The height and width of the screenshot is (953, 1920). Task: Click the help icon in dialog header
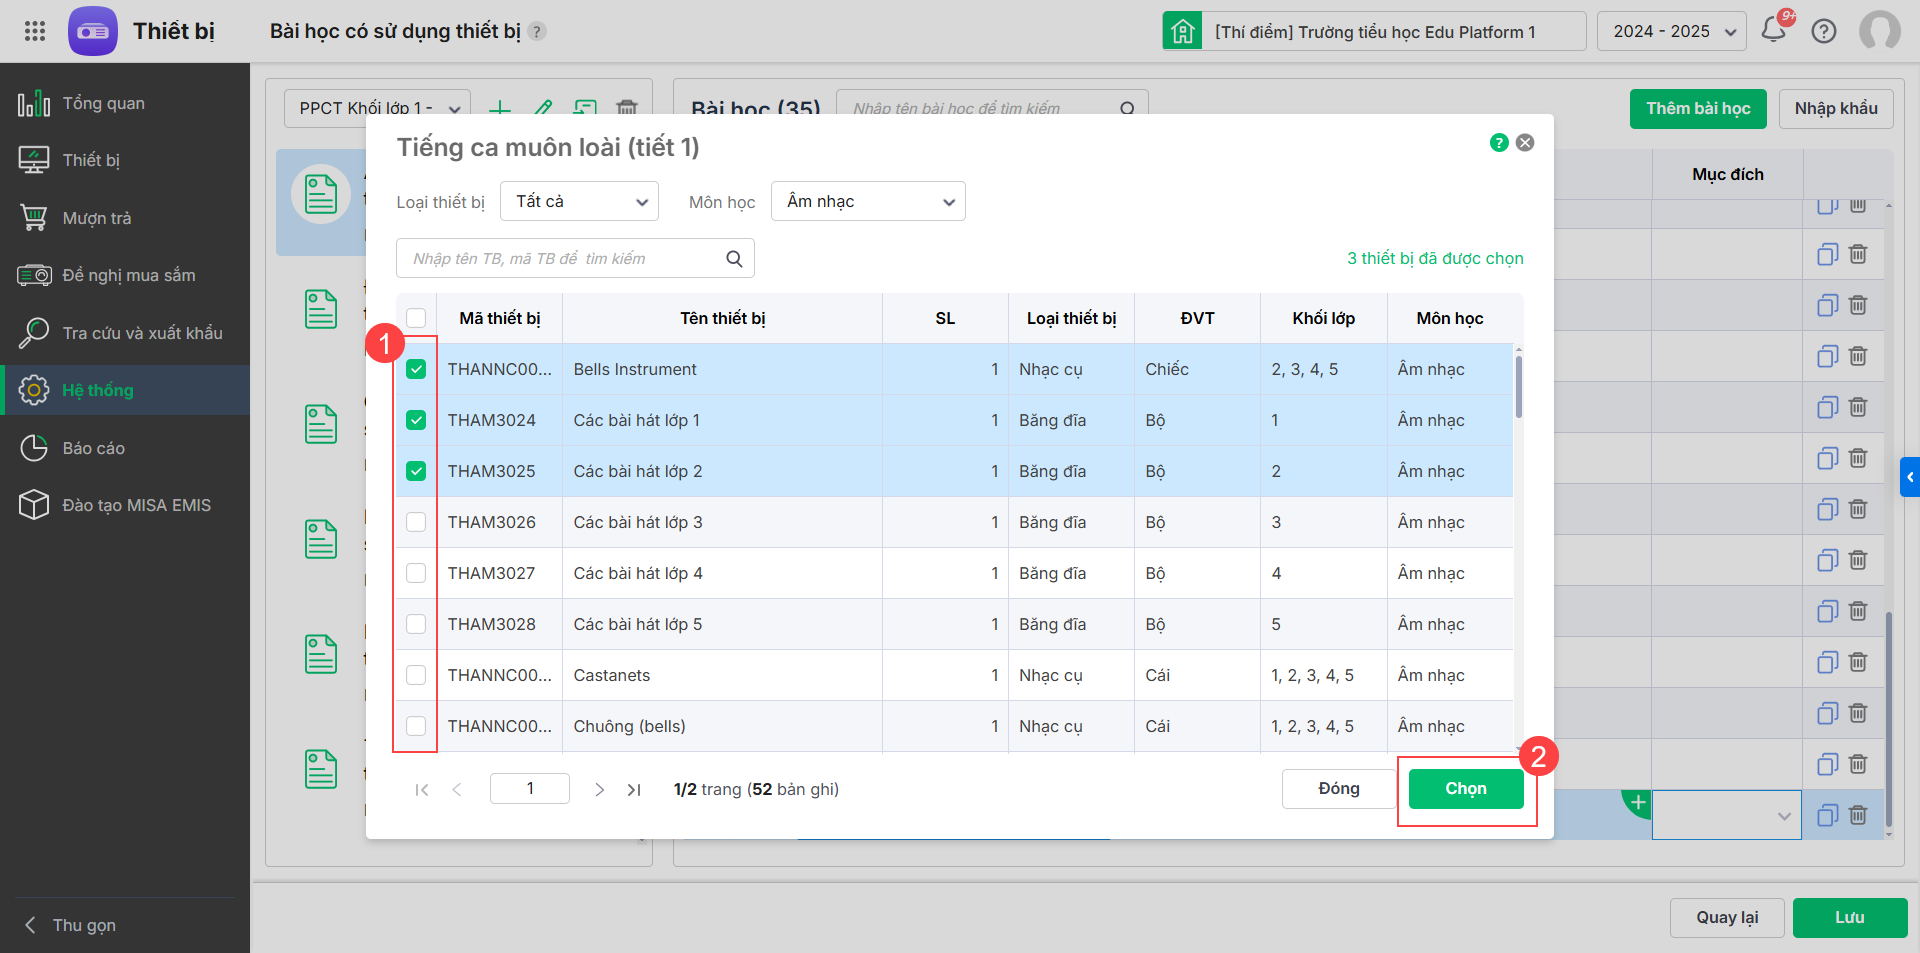click(x=1498, y=143)
